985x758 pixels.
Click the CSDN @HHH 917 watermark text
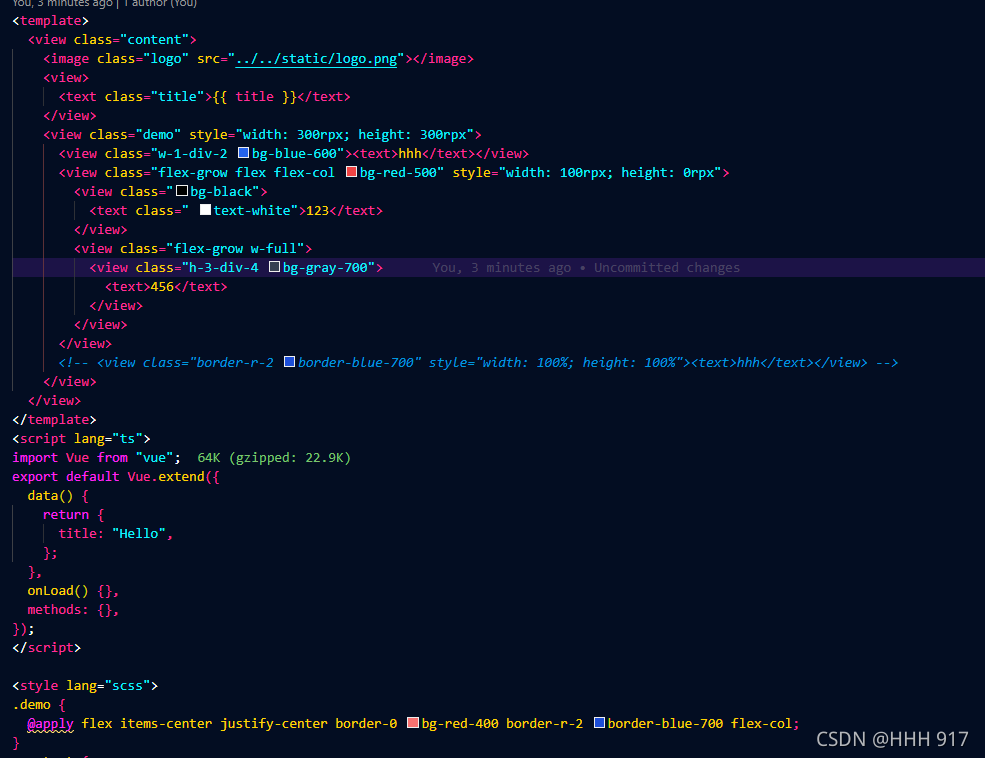click(x=892, y=739)
